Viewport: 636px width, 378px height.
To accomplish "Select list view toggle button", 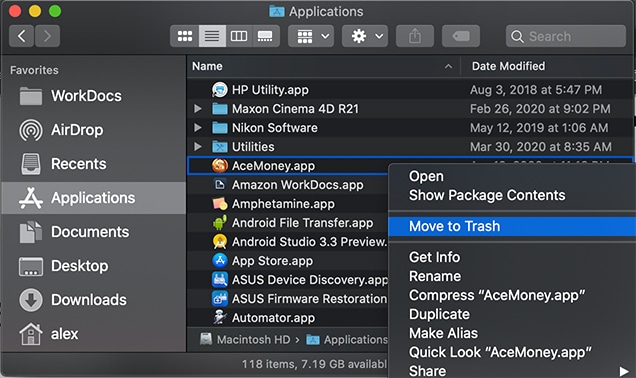I will coord(212,37).
